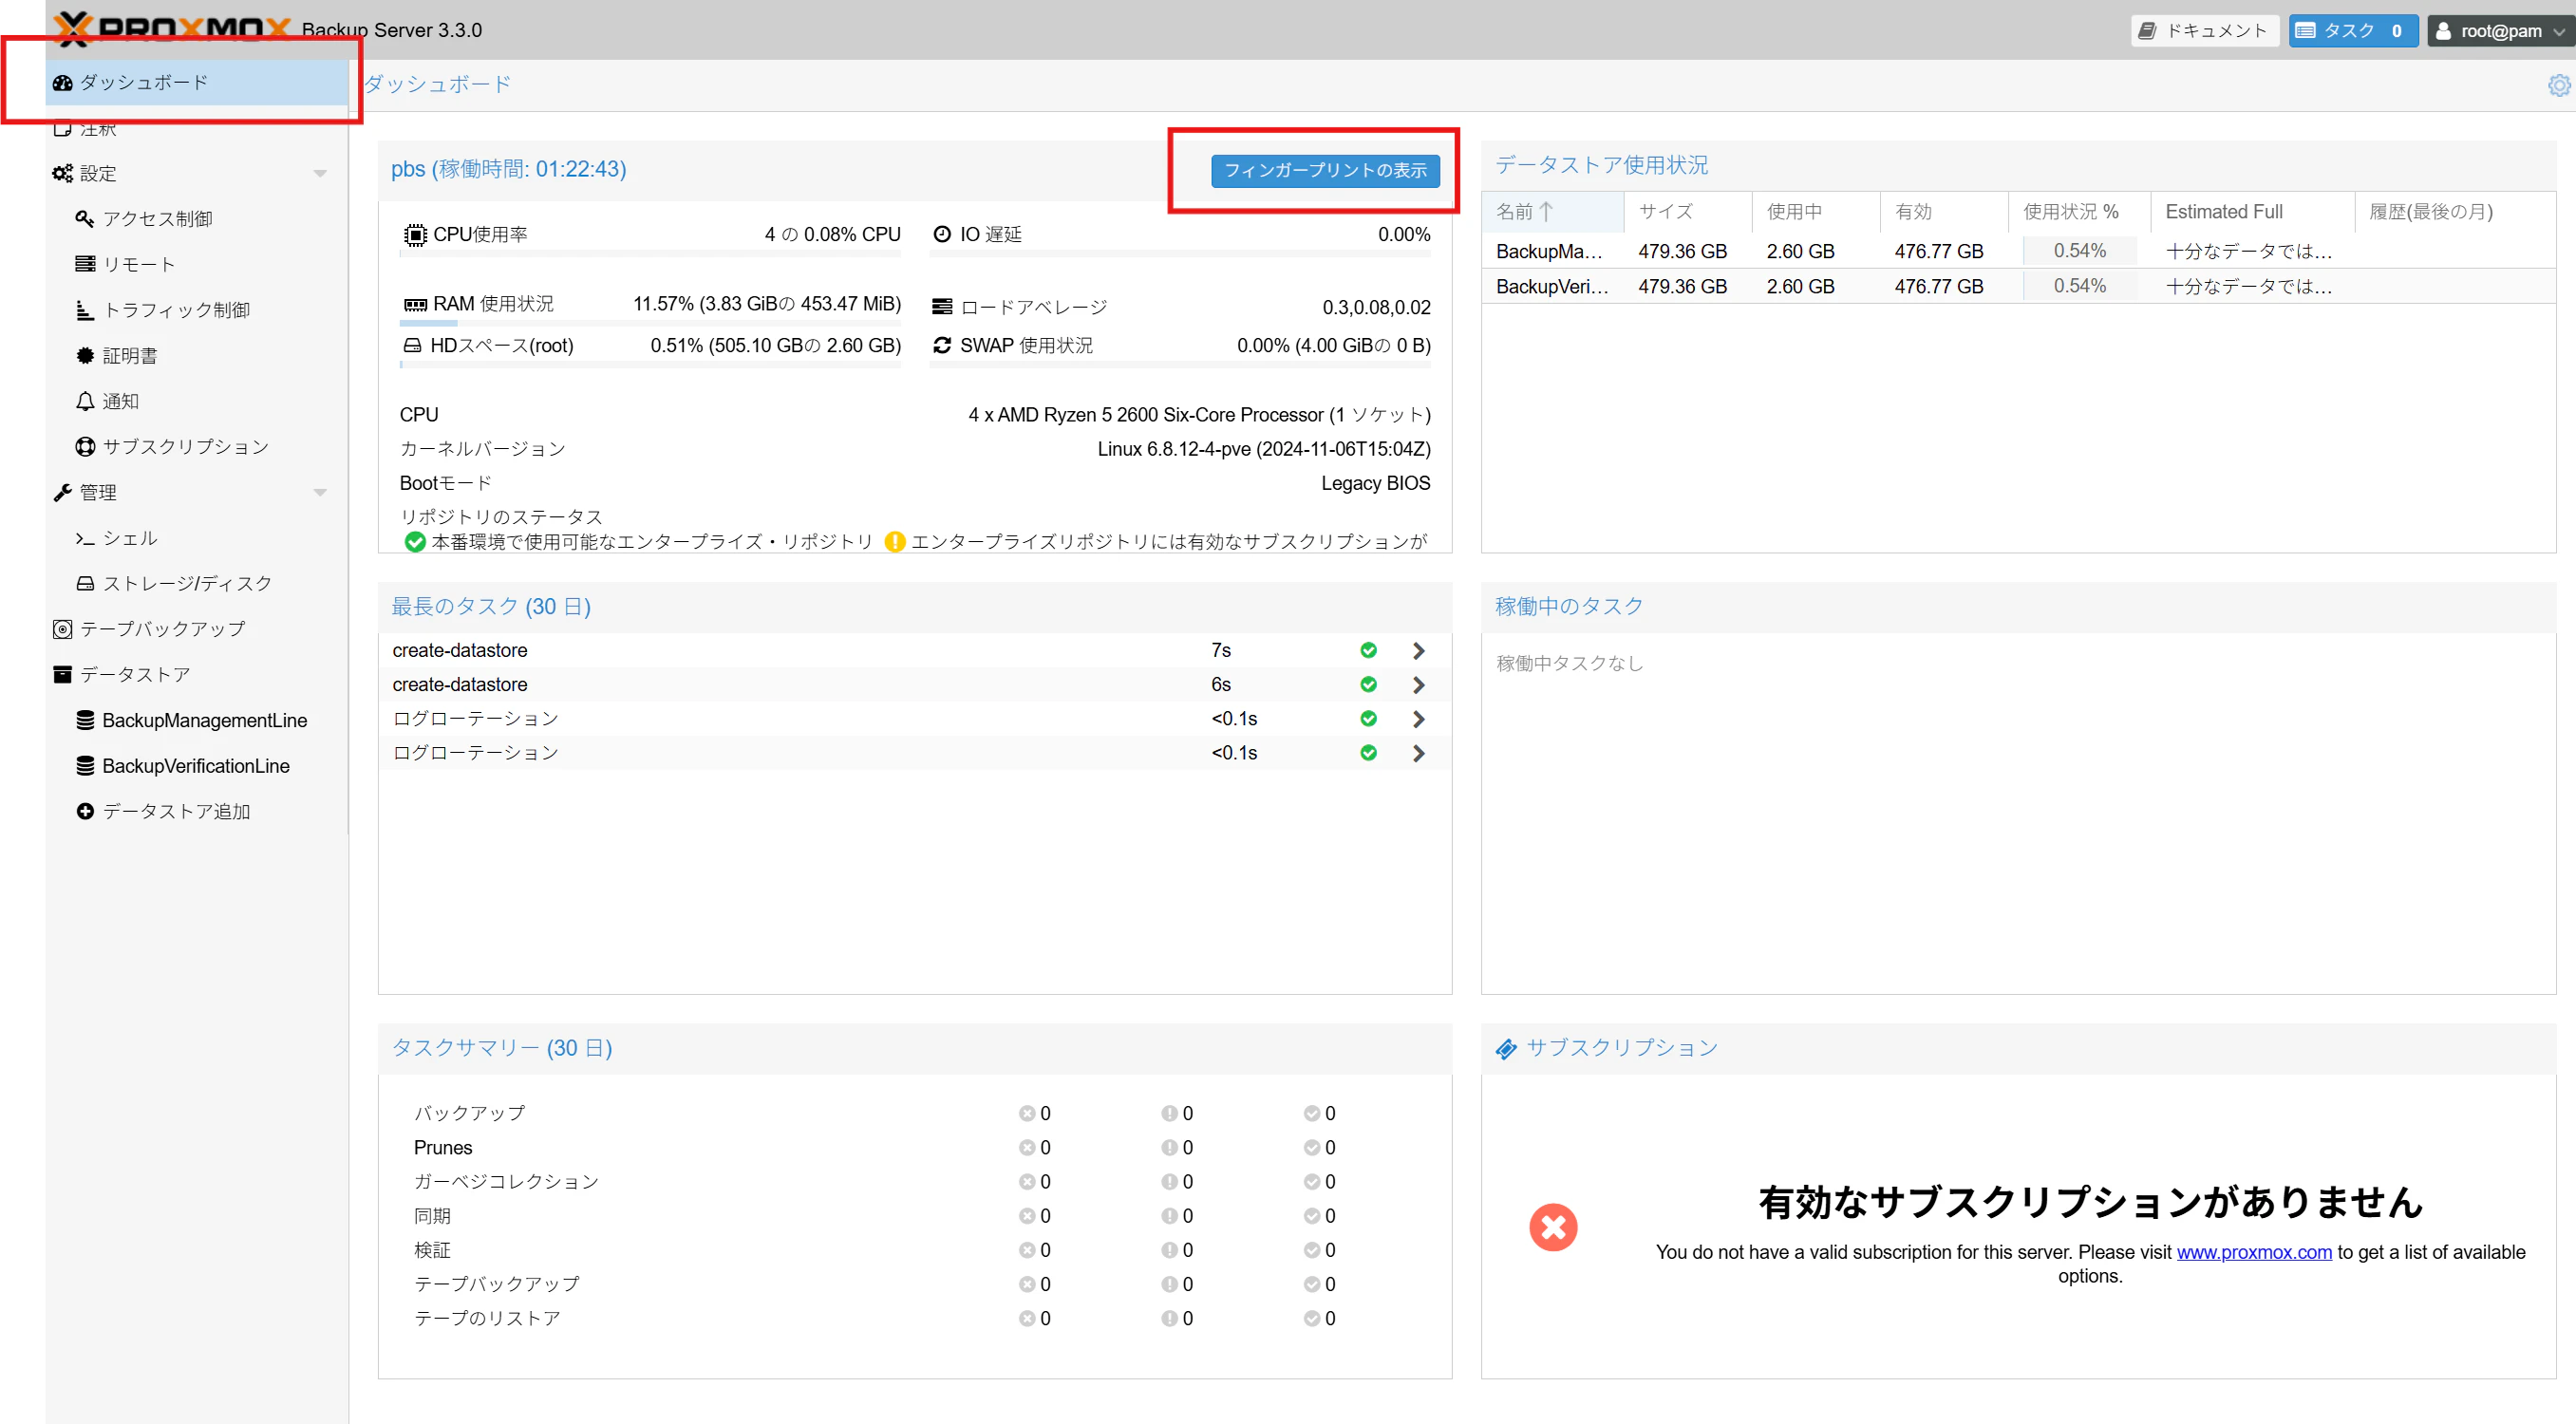
Task: Open the www.proxmox.com link
Action: (x=2253, y=1252)
